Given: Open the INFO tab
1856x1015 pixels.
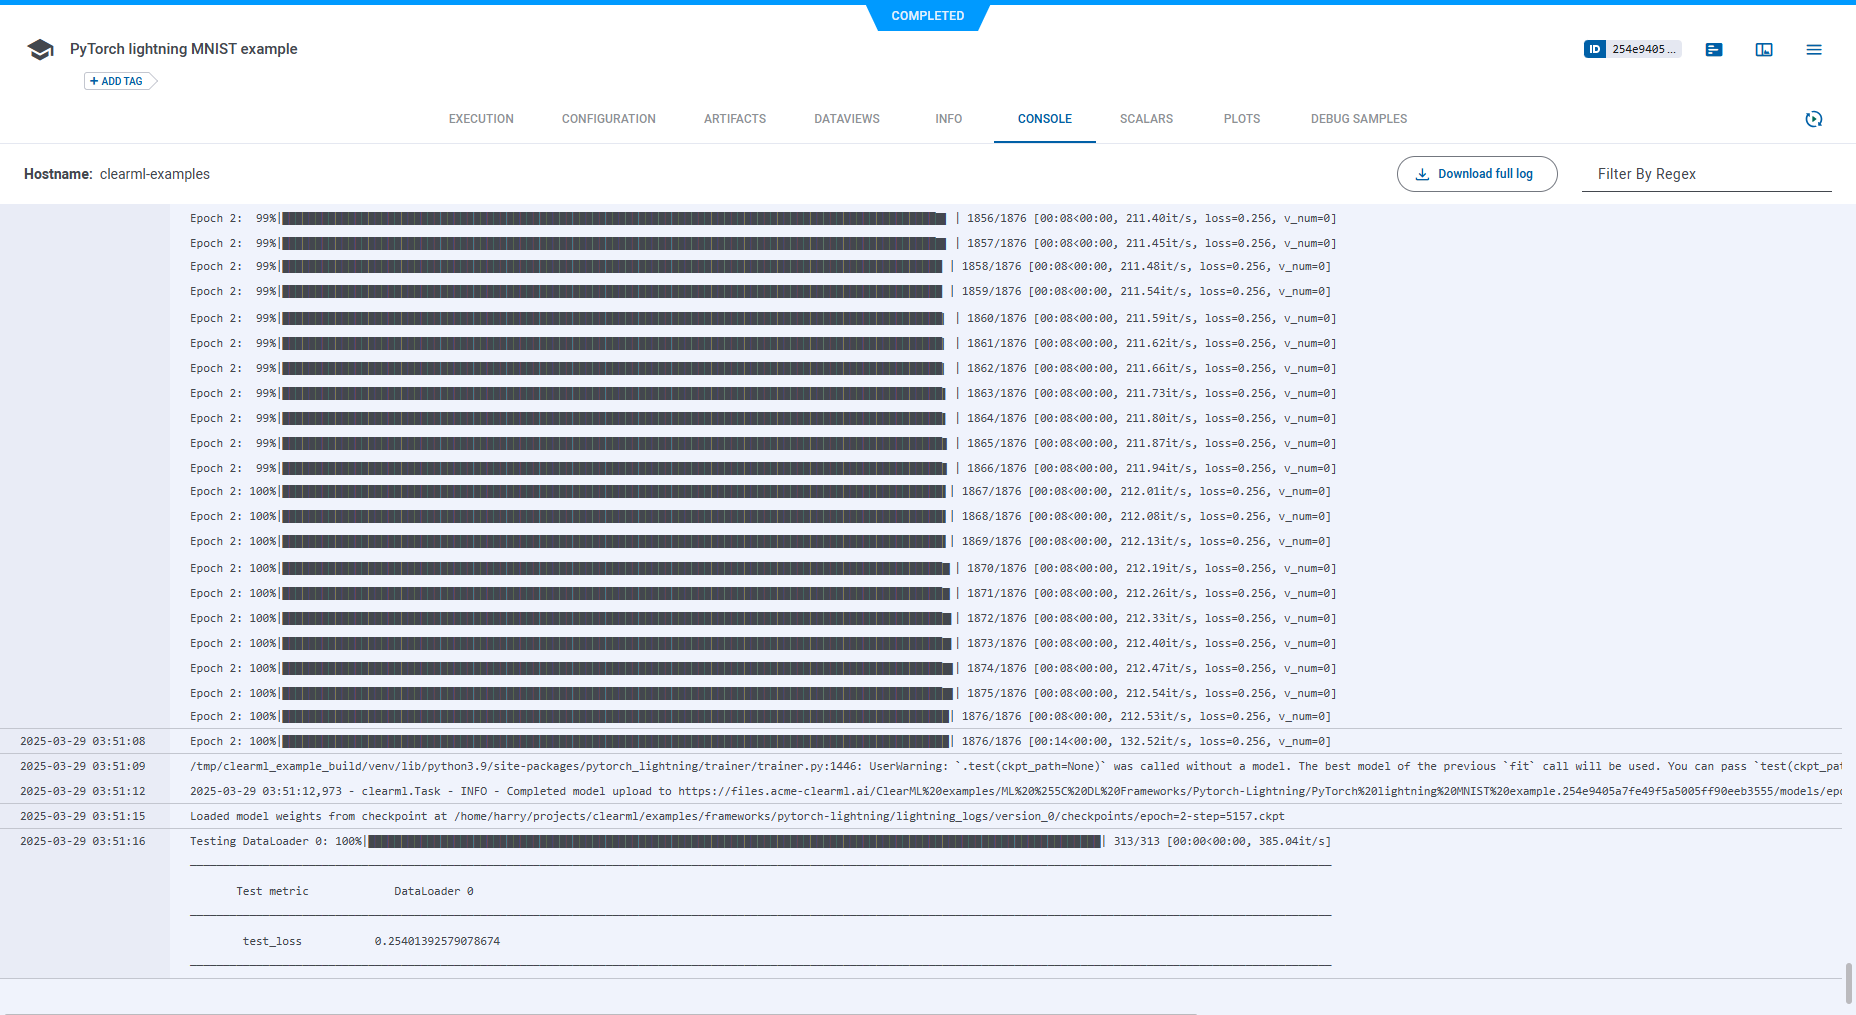Looking at the screenshot, I should coord(948,119).
